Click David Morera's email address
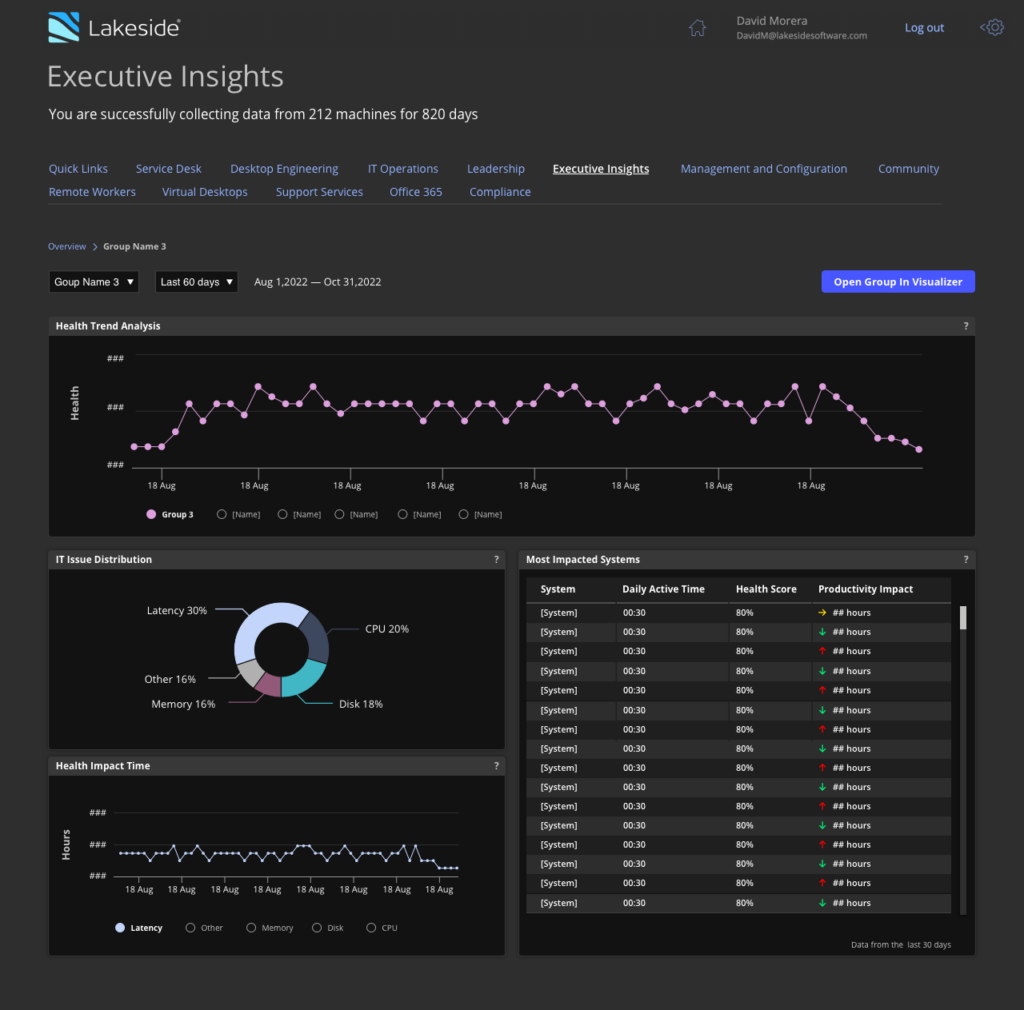This screenshot has height=1010, width=1024. 801,36
